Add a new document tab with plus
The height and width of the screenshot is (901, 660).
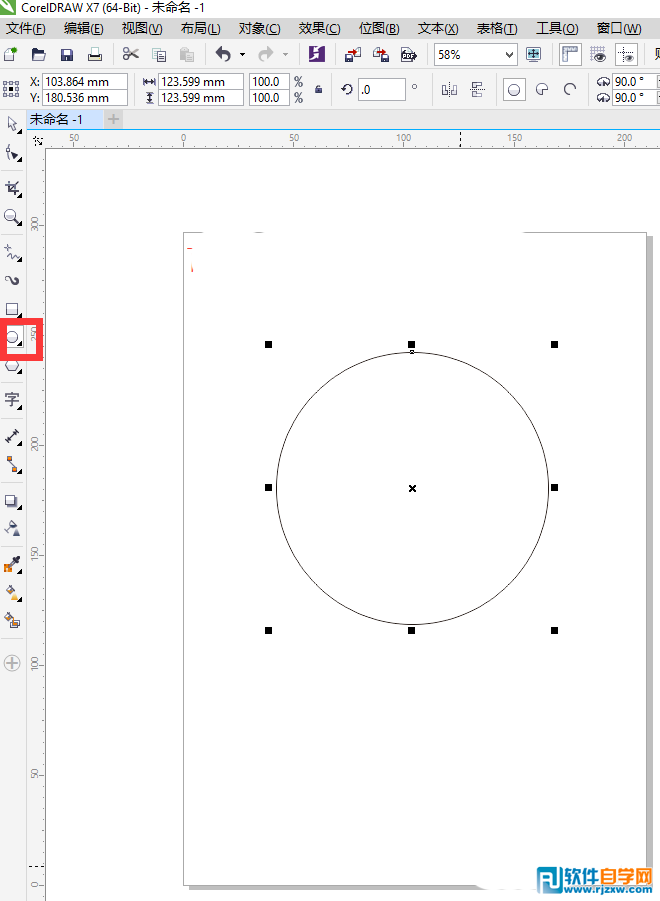[x=113, y=119]
